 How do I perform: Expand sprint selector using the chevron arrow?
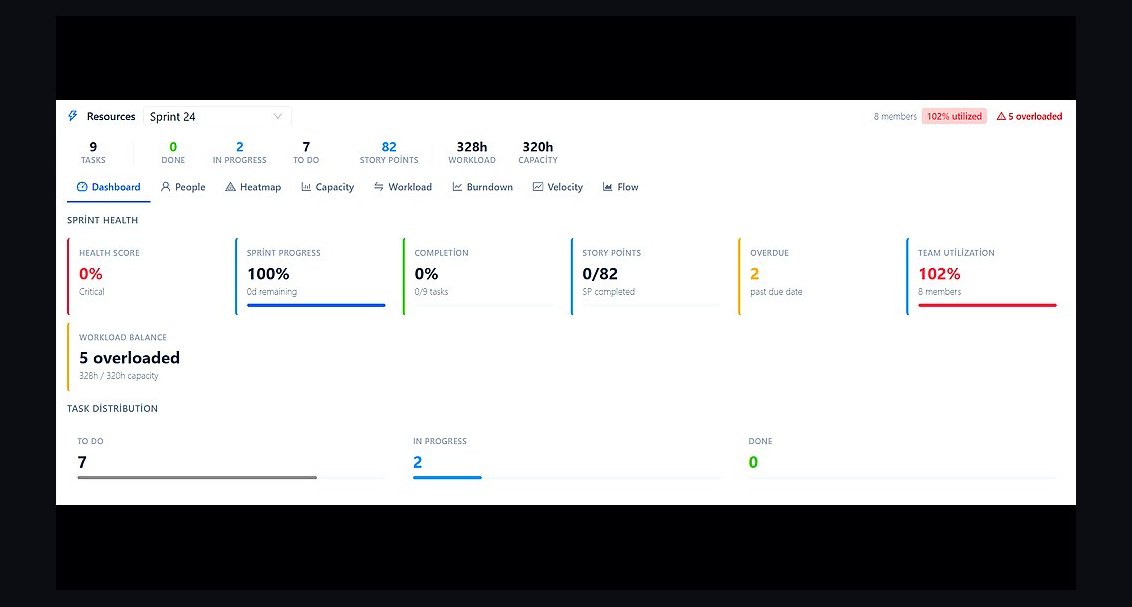pyautogui.click(x=278, y=117)
